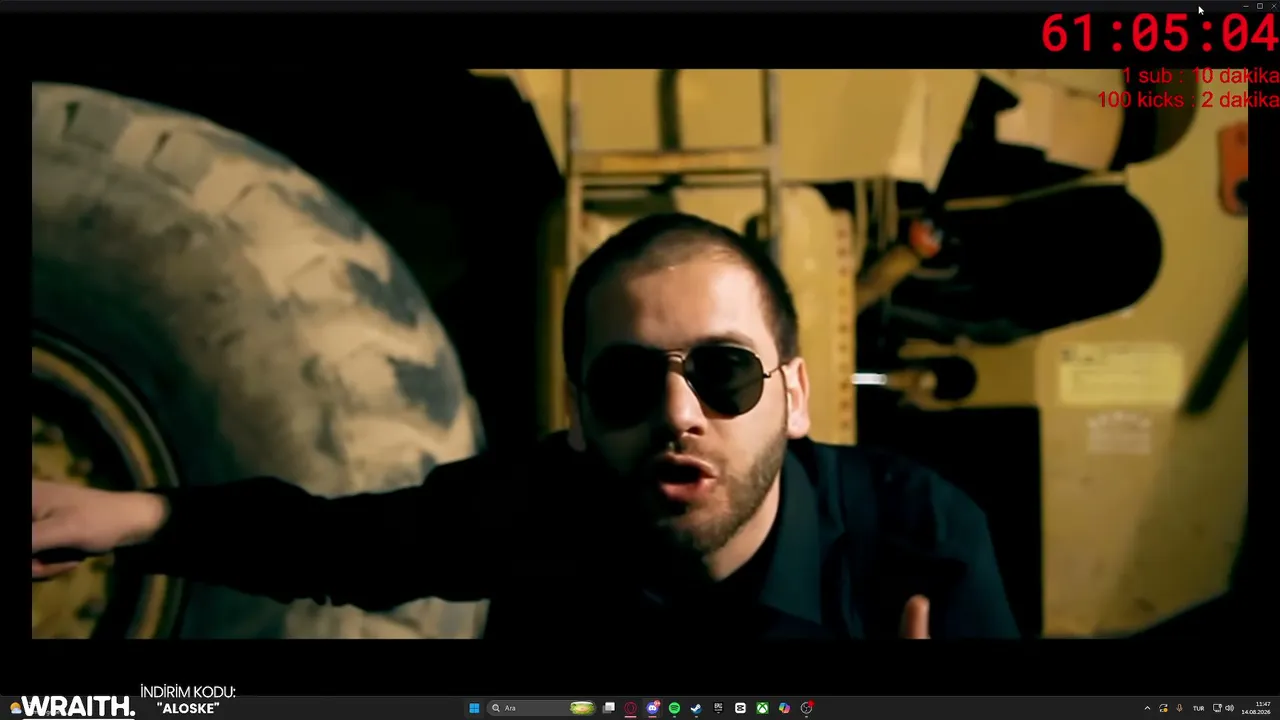1280x720 pixels.
Task: Open network settings from the tray
Action: pyautogui.click(x=1217, y=708)
